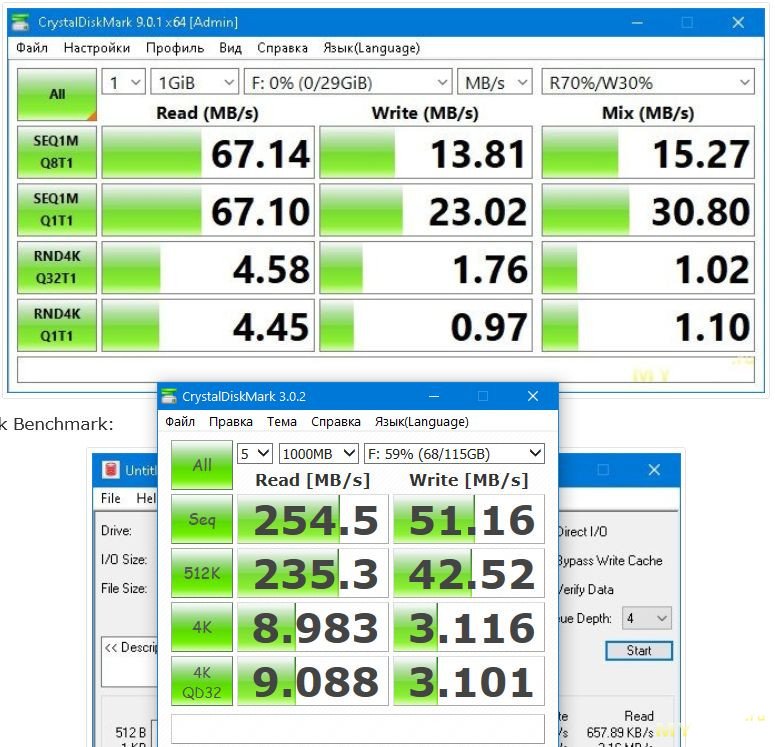Run all tests in CrystalDiskMark 9.0.1

57,94
